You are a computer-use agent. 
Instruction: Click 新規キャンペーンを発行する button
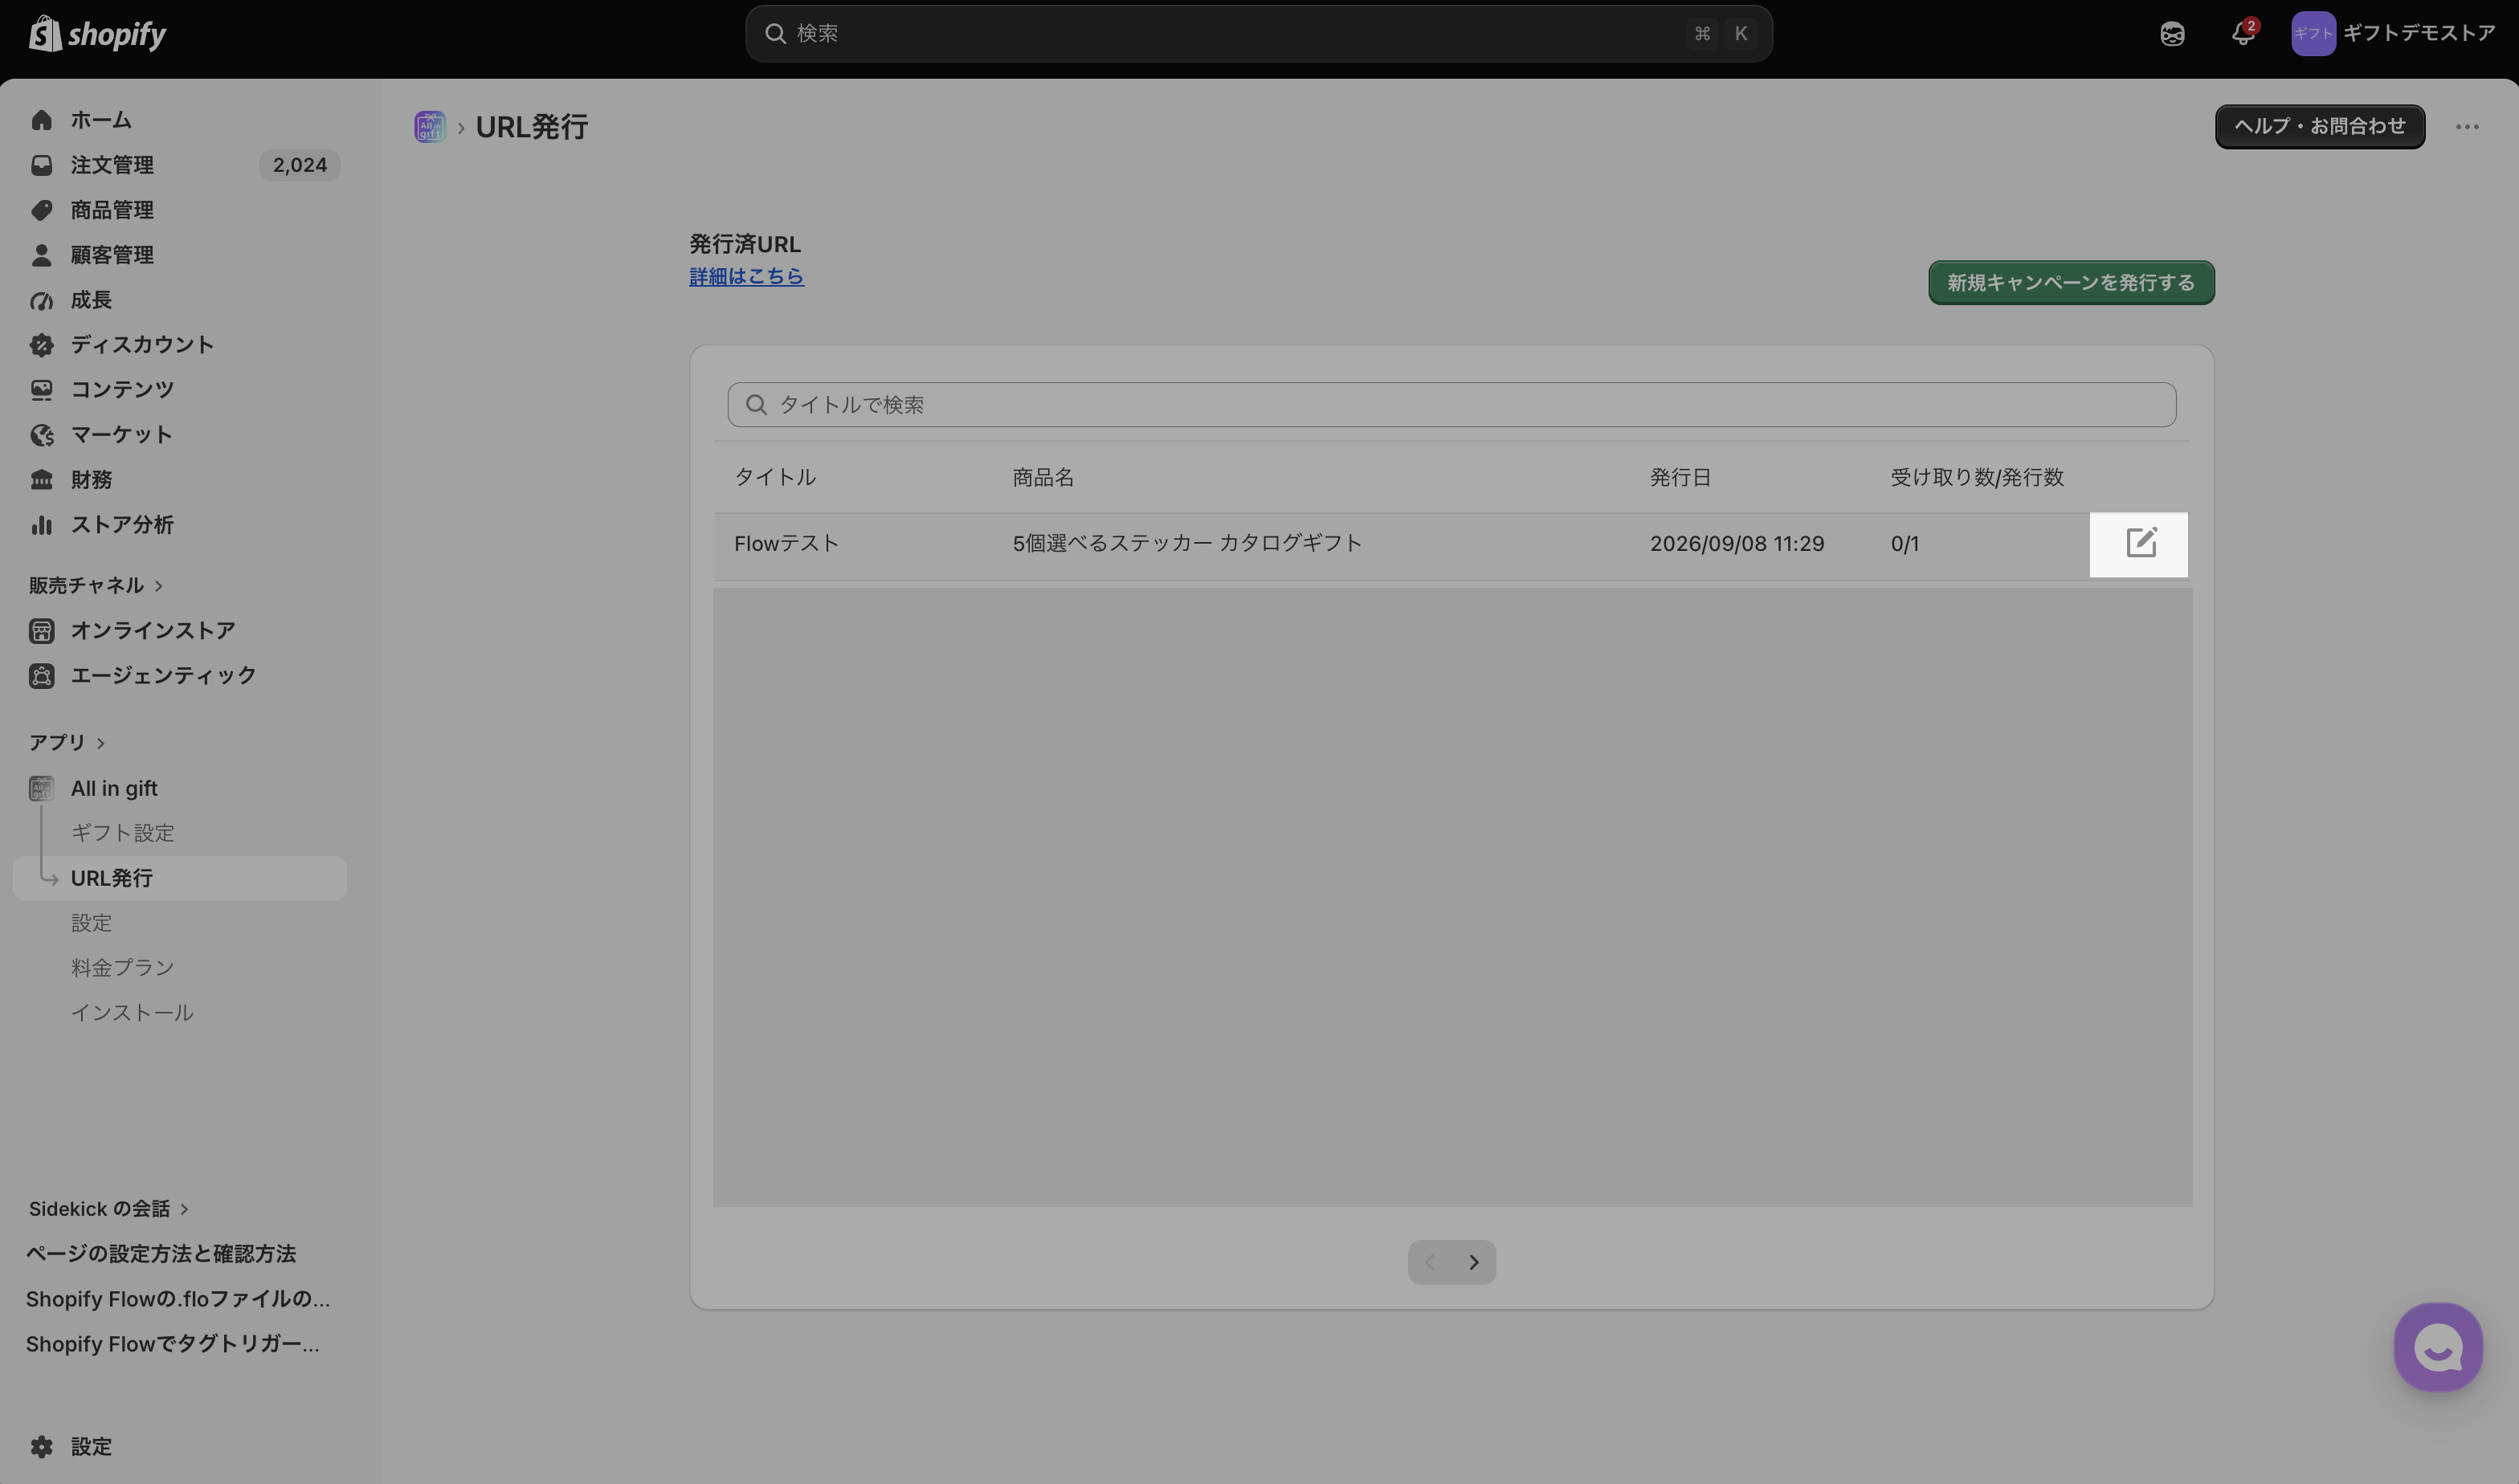coord(2071,283)
